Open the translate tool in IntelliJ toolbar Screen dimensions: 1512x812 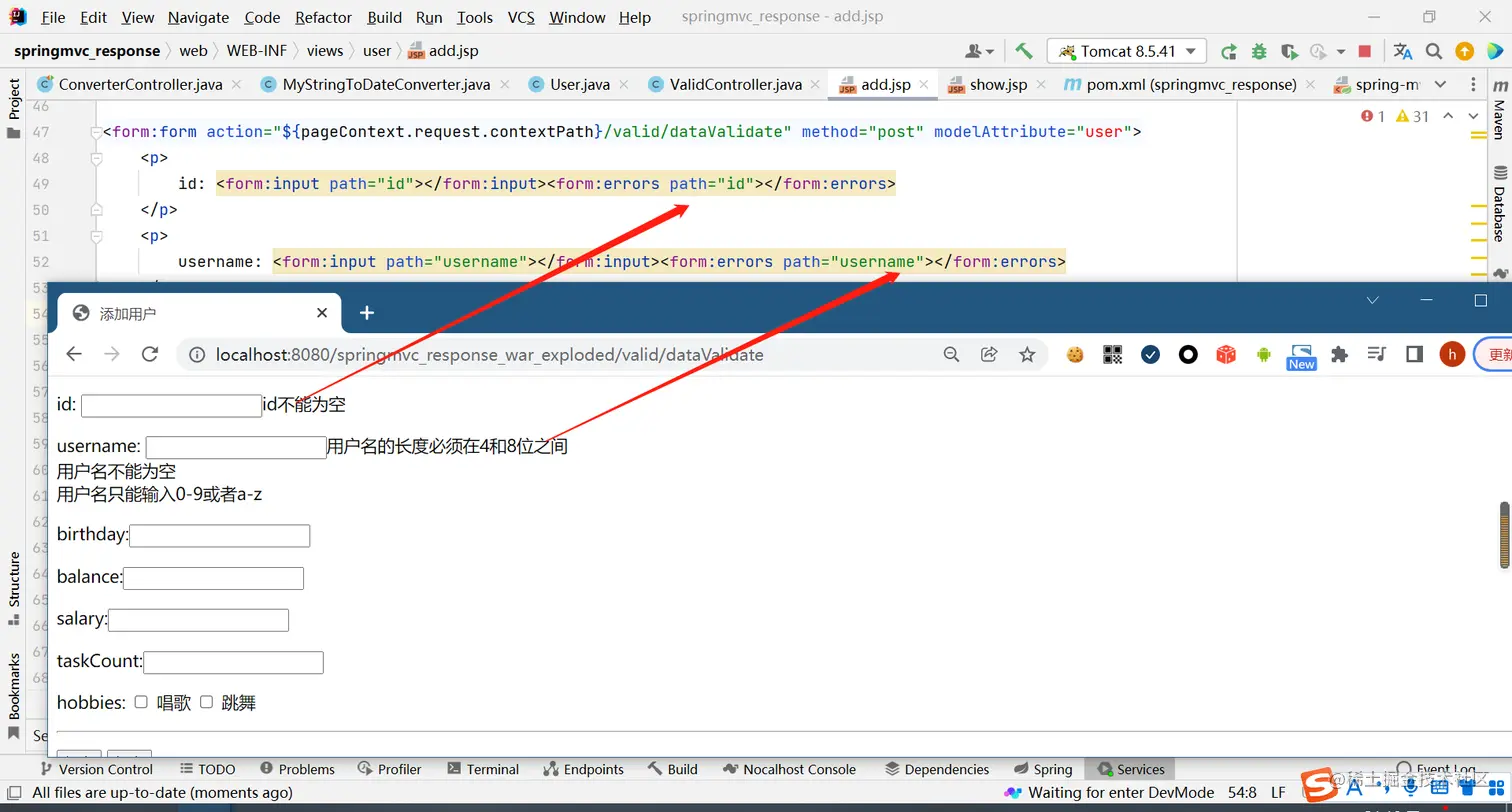(x=1403, y=51)
